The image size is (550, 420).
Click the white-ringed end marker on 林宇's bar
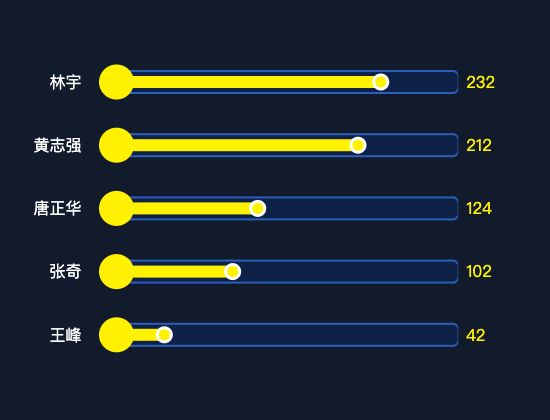coord(381,82)
